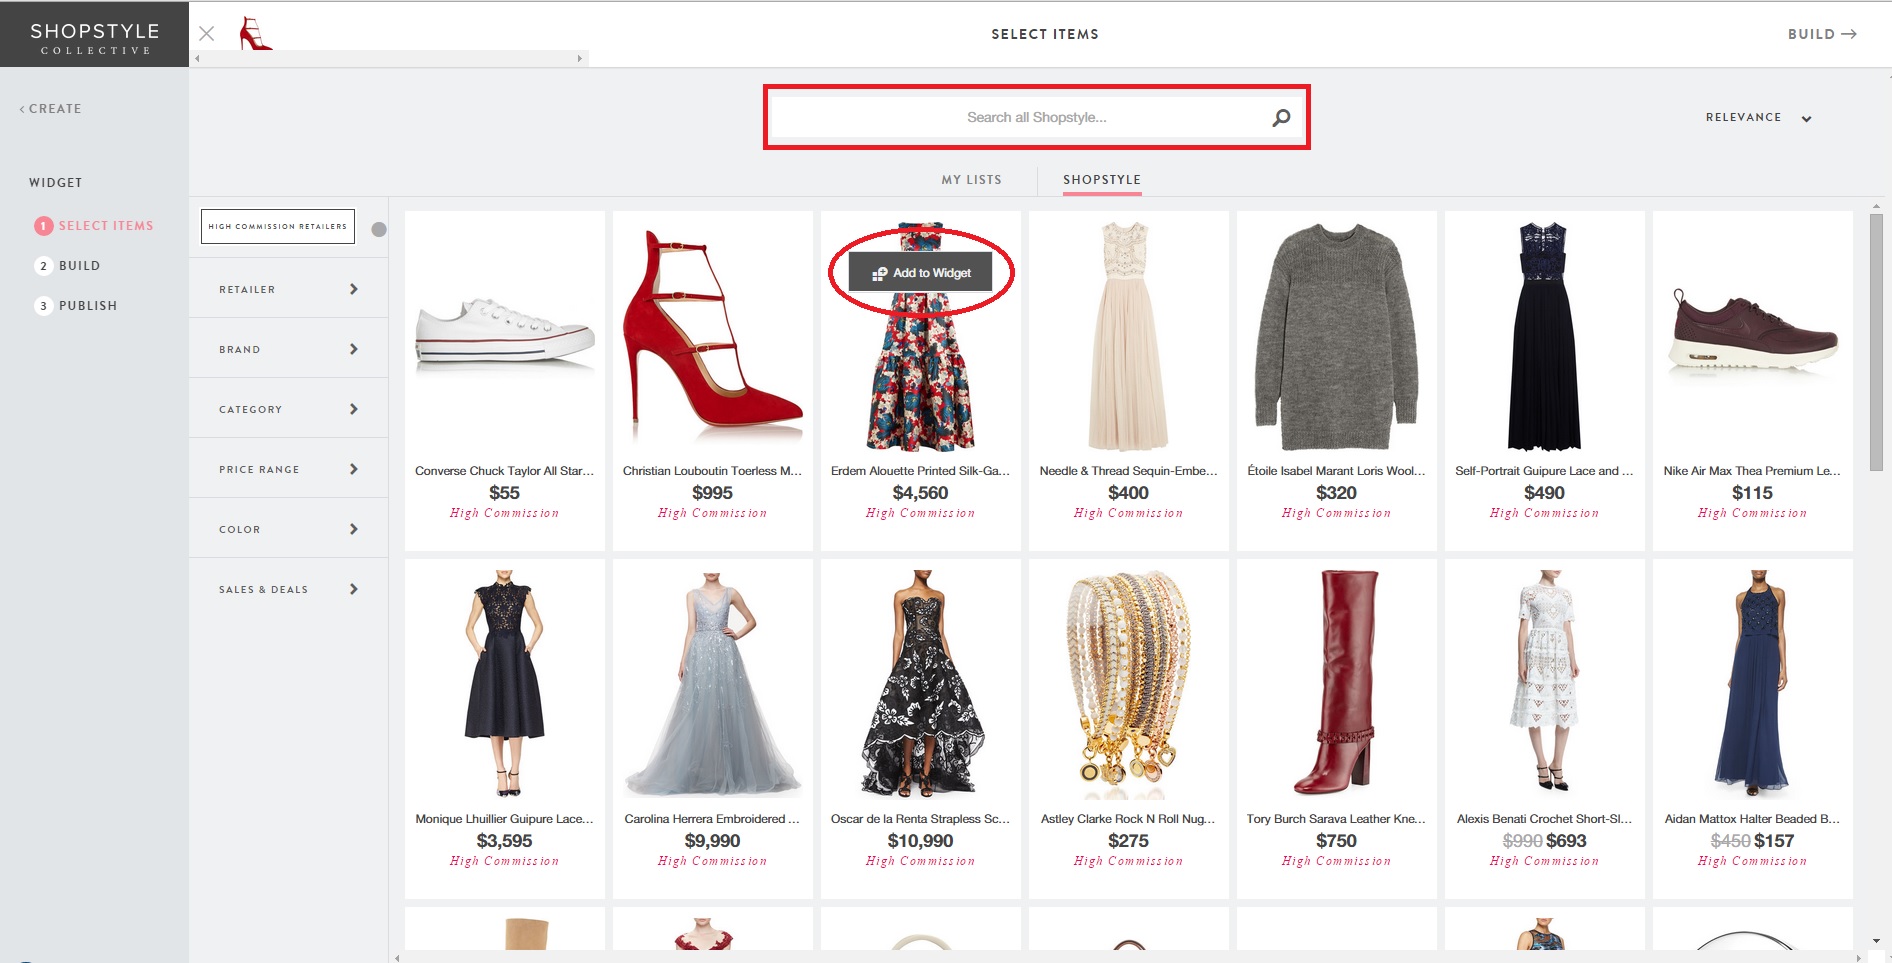Expand the Retailer filter
The image size is (1892, 963).
tap(288, 289)
